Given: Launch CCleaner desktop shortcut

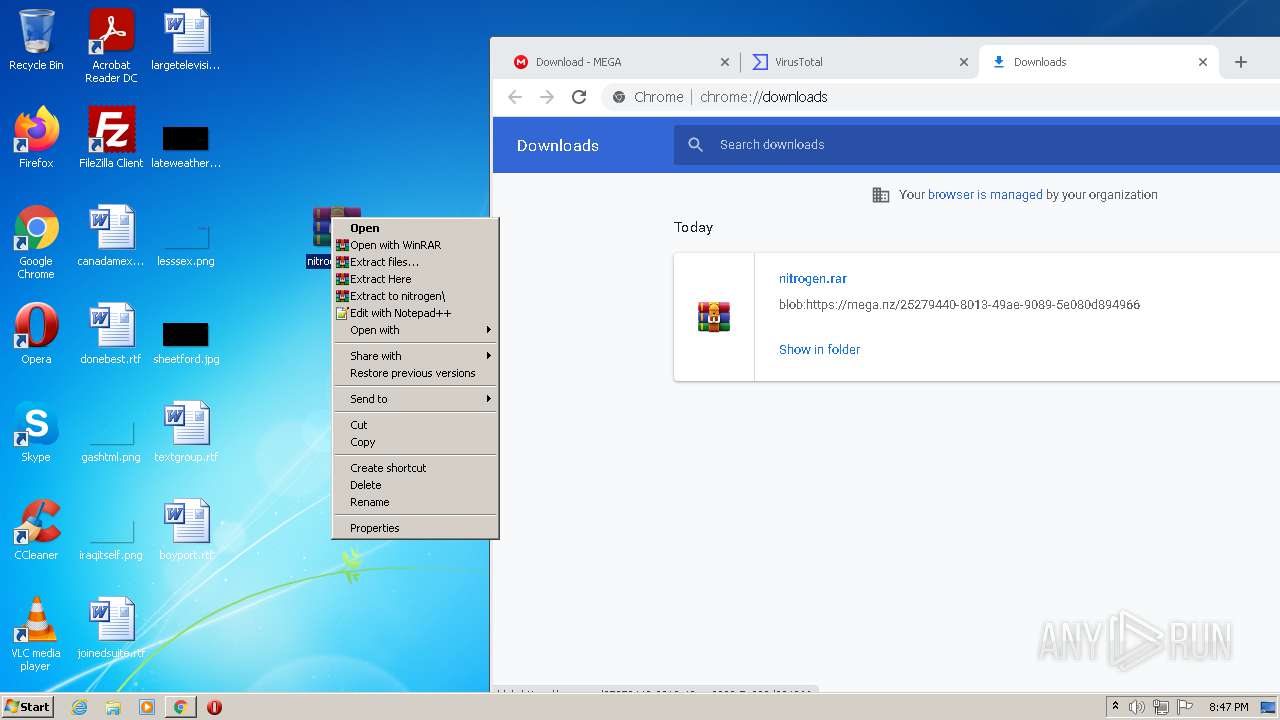Looking at the screenshot, I should pyautogui.click(x=36, y=530).
